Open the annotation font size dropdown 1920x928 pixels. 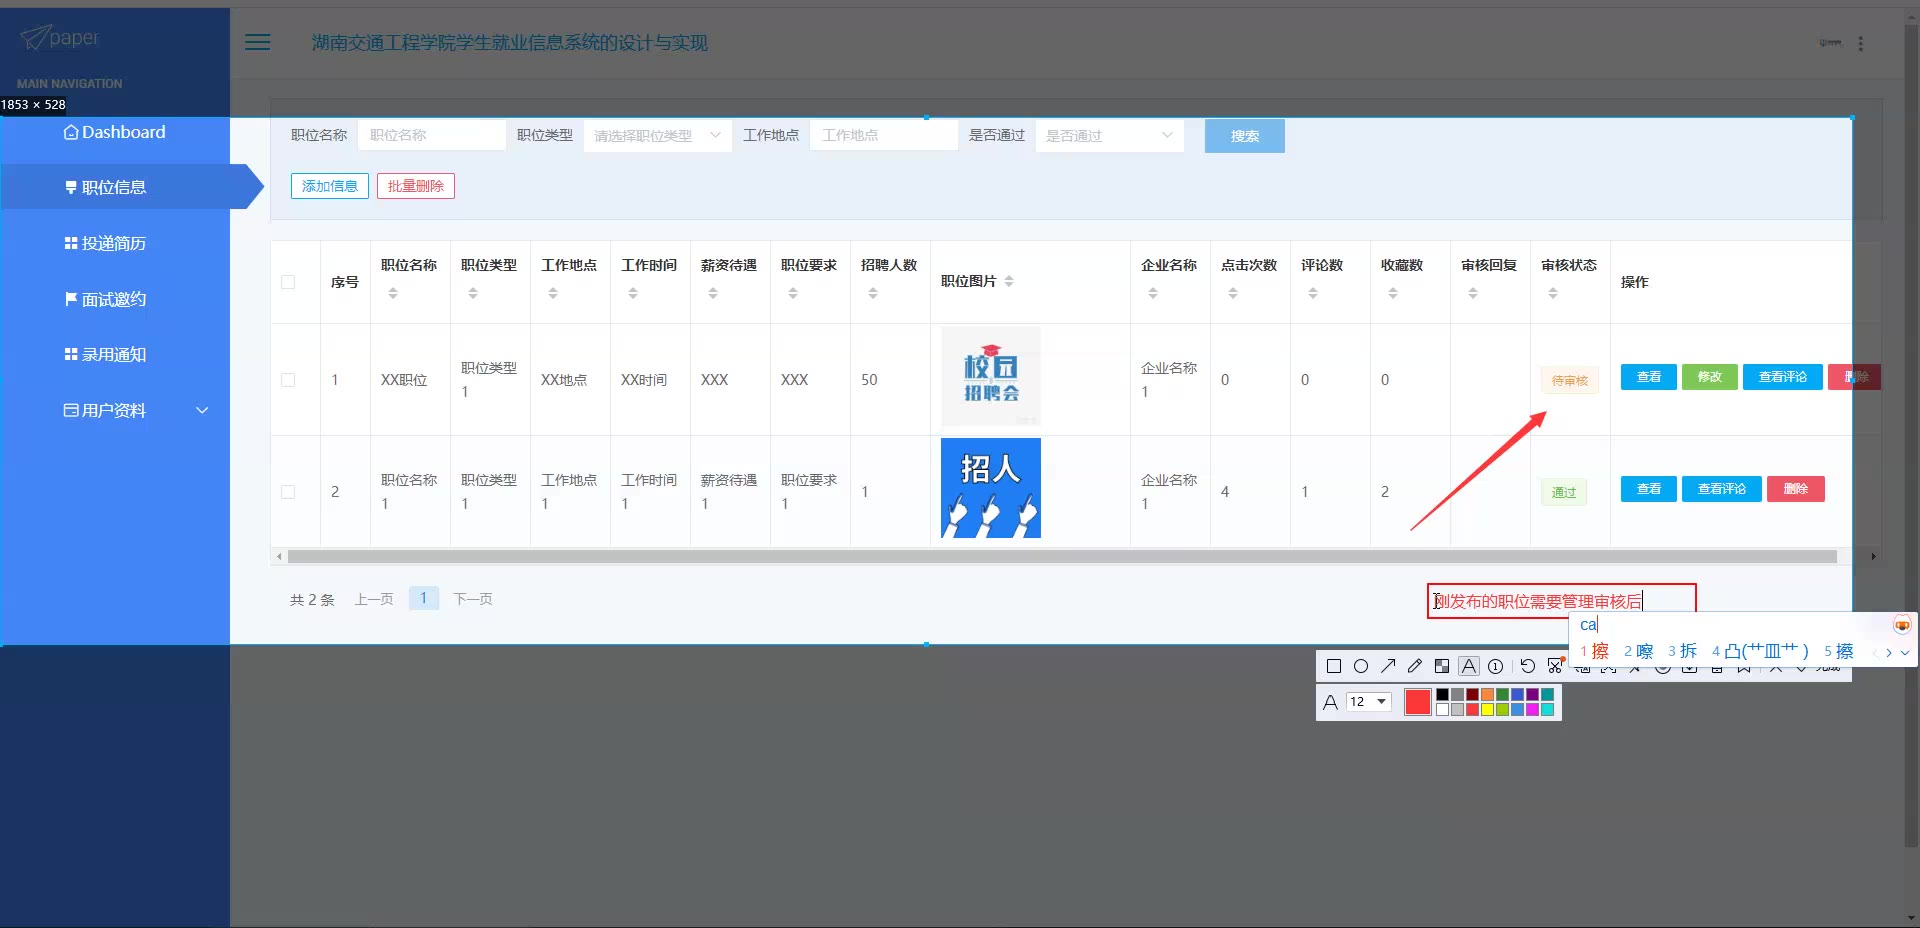tap(1369, 702)
